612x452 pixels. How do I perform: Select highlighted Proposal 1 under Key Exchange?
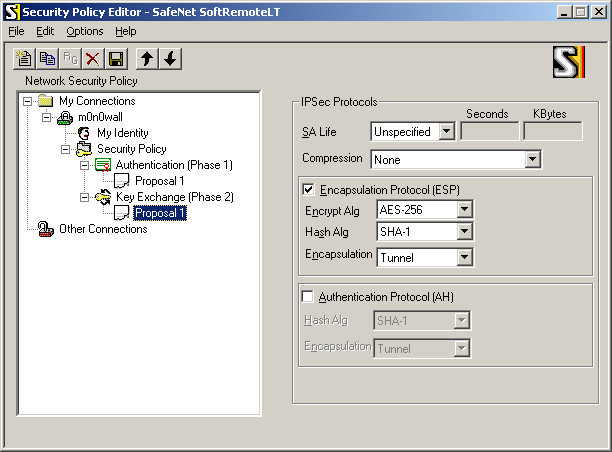tap(160, 213)
